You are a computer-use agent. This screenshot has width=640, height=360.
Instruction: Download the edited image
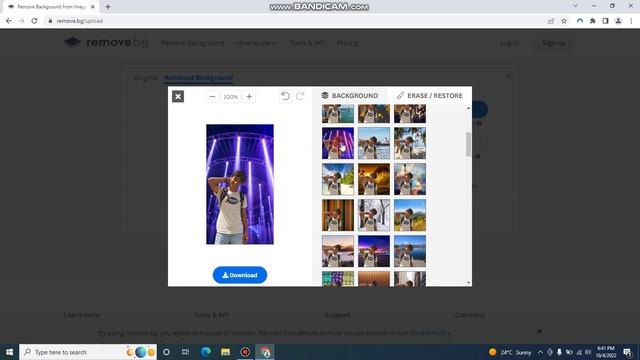240,275
